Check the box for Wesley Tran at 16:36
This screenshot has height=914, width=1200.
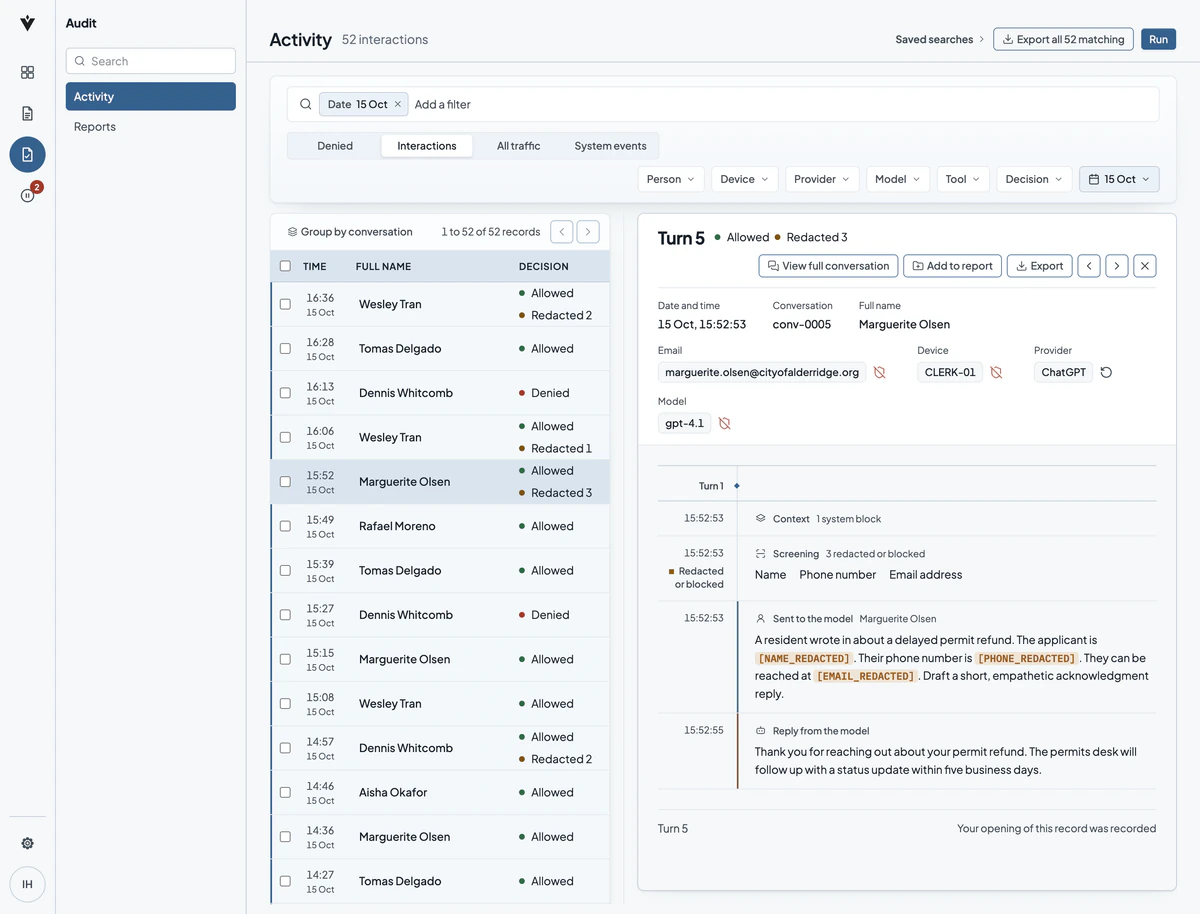285,304
